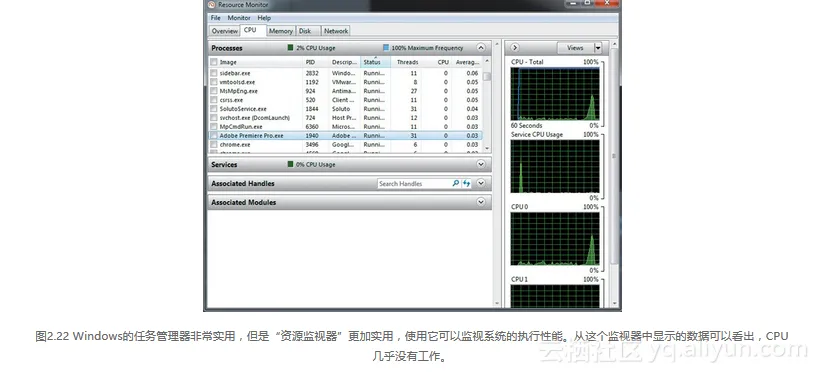Image resolution: width=819 pixels, height=374 pixels.
Task: Click the Services section header label
Action: (x=224, y=164)
